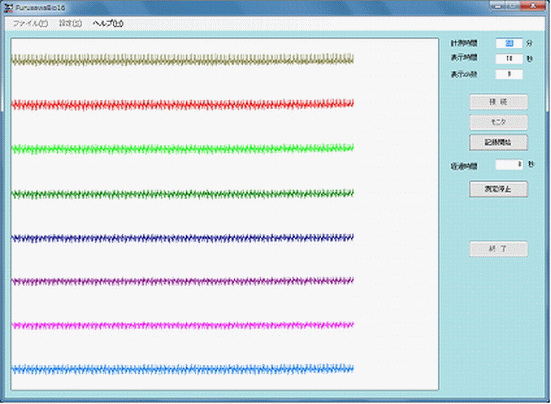The width and height of the screenshot is (551, 404).
Task: Click the 接続 (Connect) button
Action: coord(498,102)
